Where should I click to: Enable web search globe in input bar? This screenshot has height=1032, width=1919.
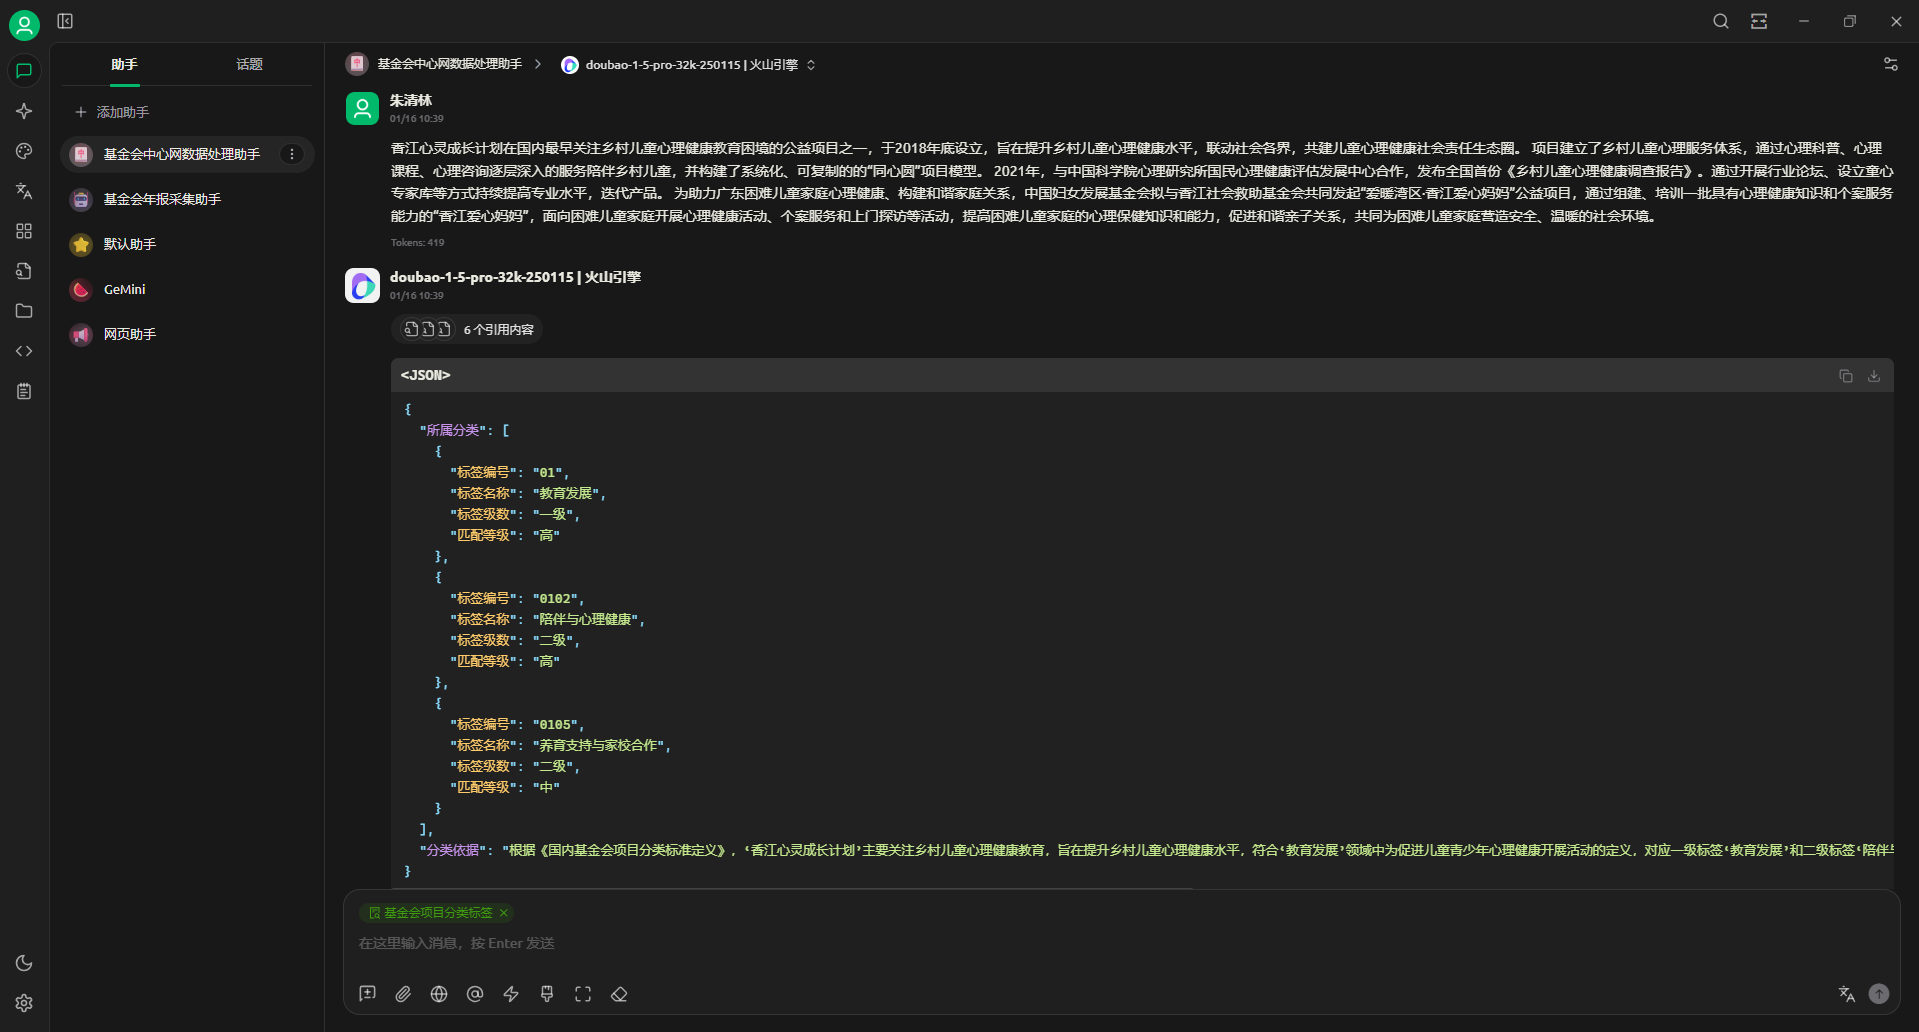(439, 994)
